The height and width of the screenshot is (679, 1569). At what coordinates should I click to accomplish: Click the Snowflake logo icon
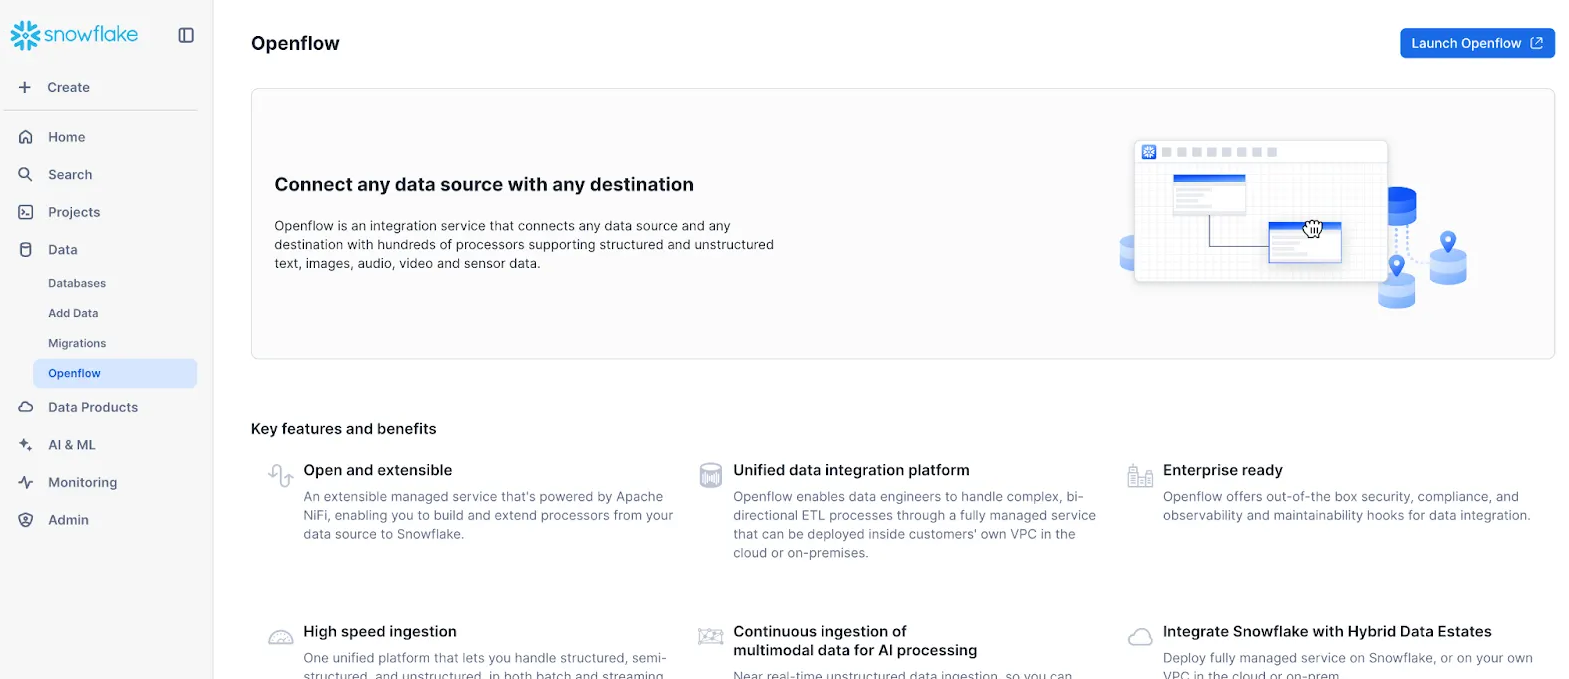click(24, 34)
